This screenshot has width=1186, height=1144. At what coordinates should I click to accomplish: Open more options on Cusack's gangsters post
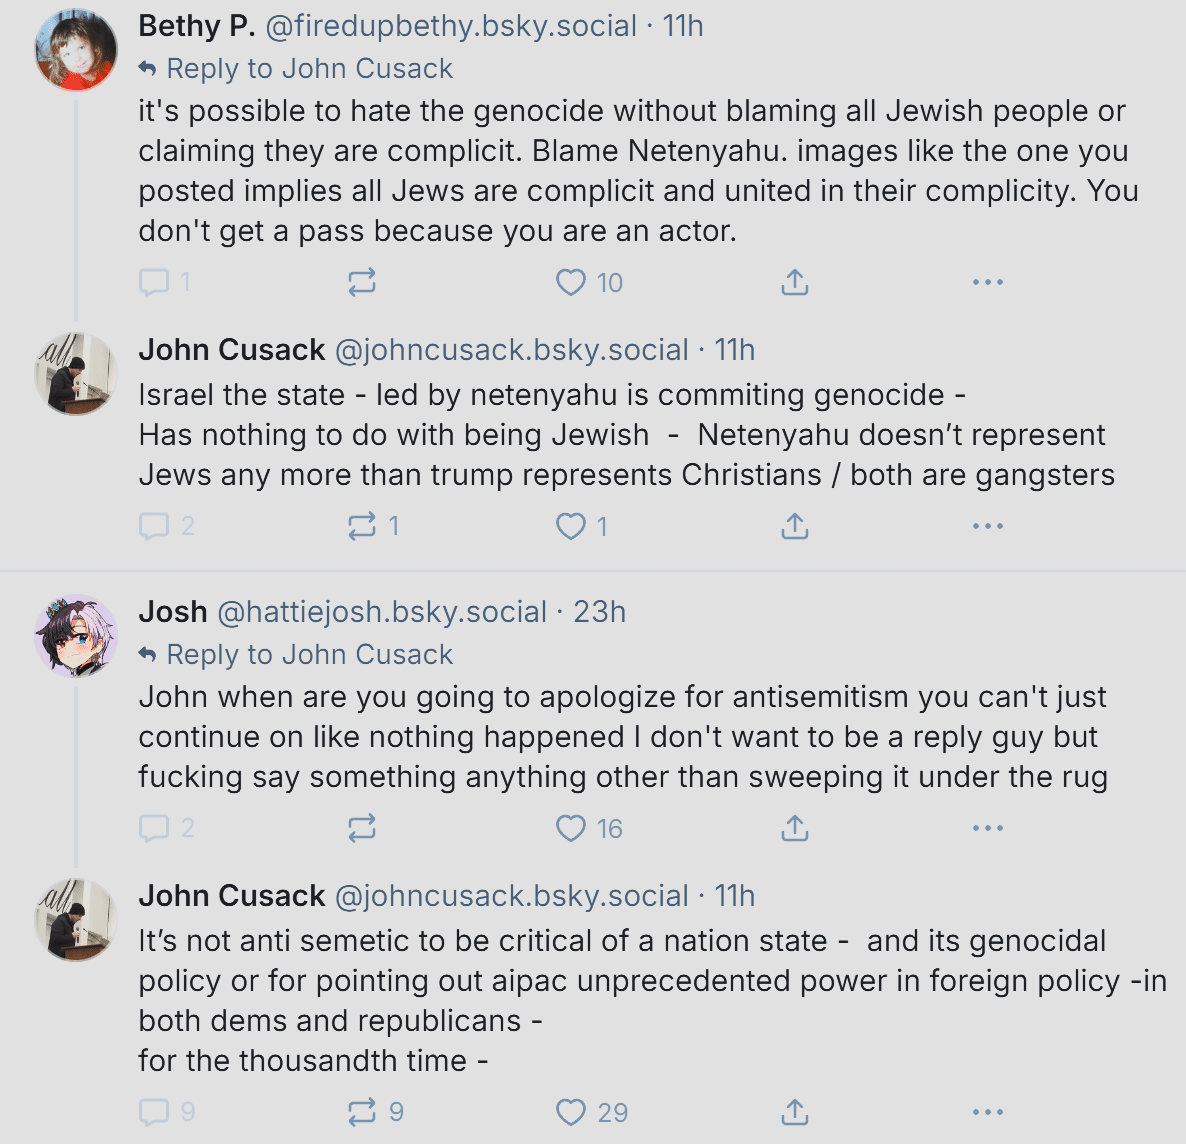[x=988, y=526]
